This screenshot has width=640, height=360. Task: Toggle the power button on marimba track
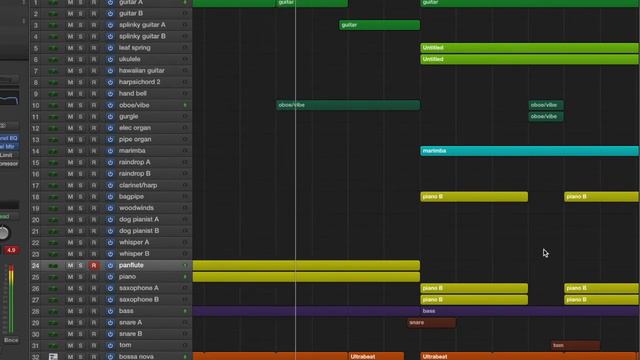pos(110,151)
